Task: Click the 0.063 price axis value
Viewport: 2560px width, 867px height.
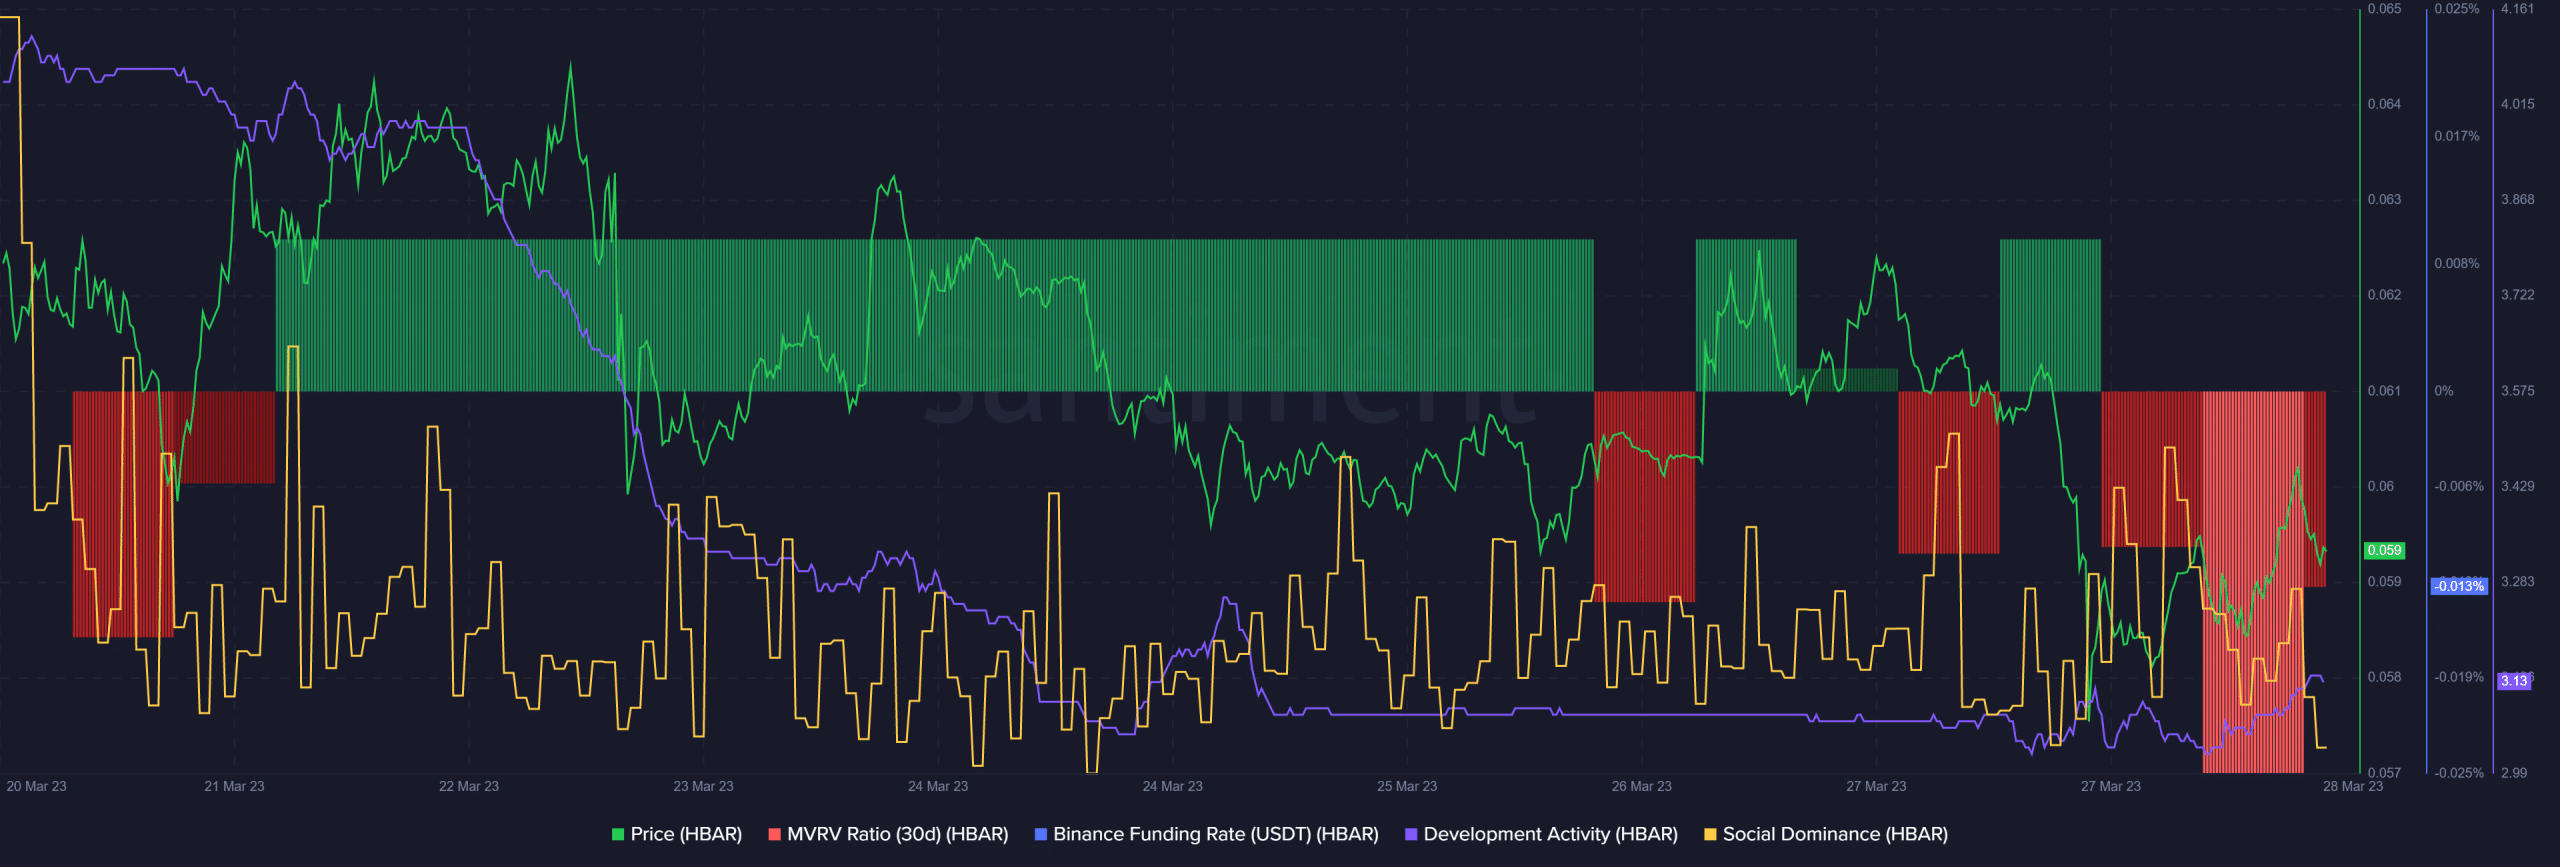Action: point(2384,199)
